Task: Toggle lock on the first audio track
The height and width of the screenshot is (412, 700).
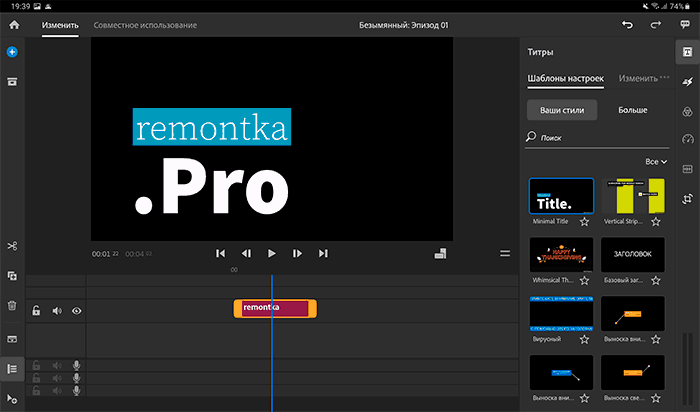Action: click(x=36, y=366)
